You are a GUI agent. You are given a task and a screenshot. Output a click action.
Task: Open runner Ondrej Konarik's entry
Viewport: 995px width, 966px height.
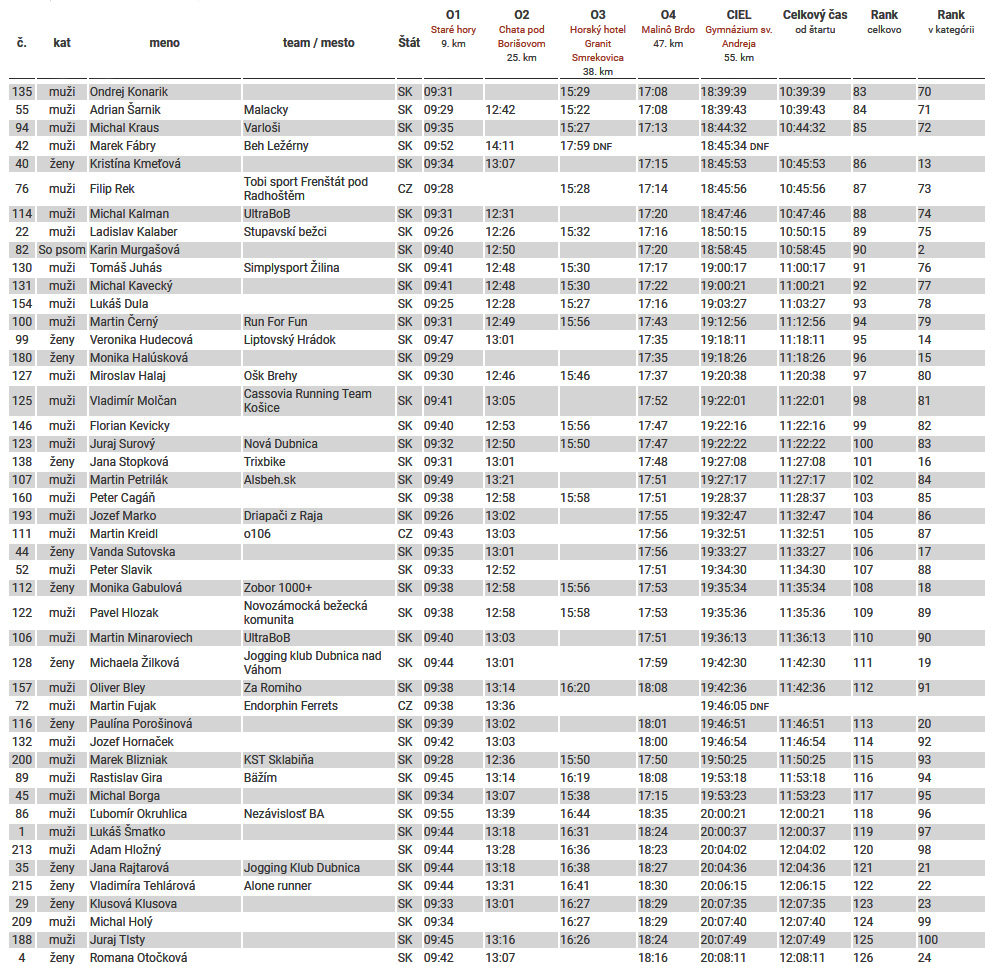[x=128, y=92]
